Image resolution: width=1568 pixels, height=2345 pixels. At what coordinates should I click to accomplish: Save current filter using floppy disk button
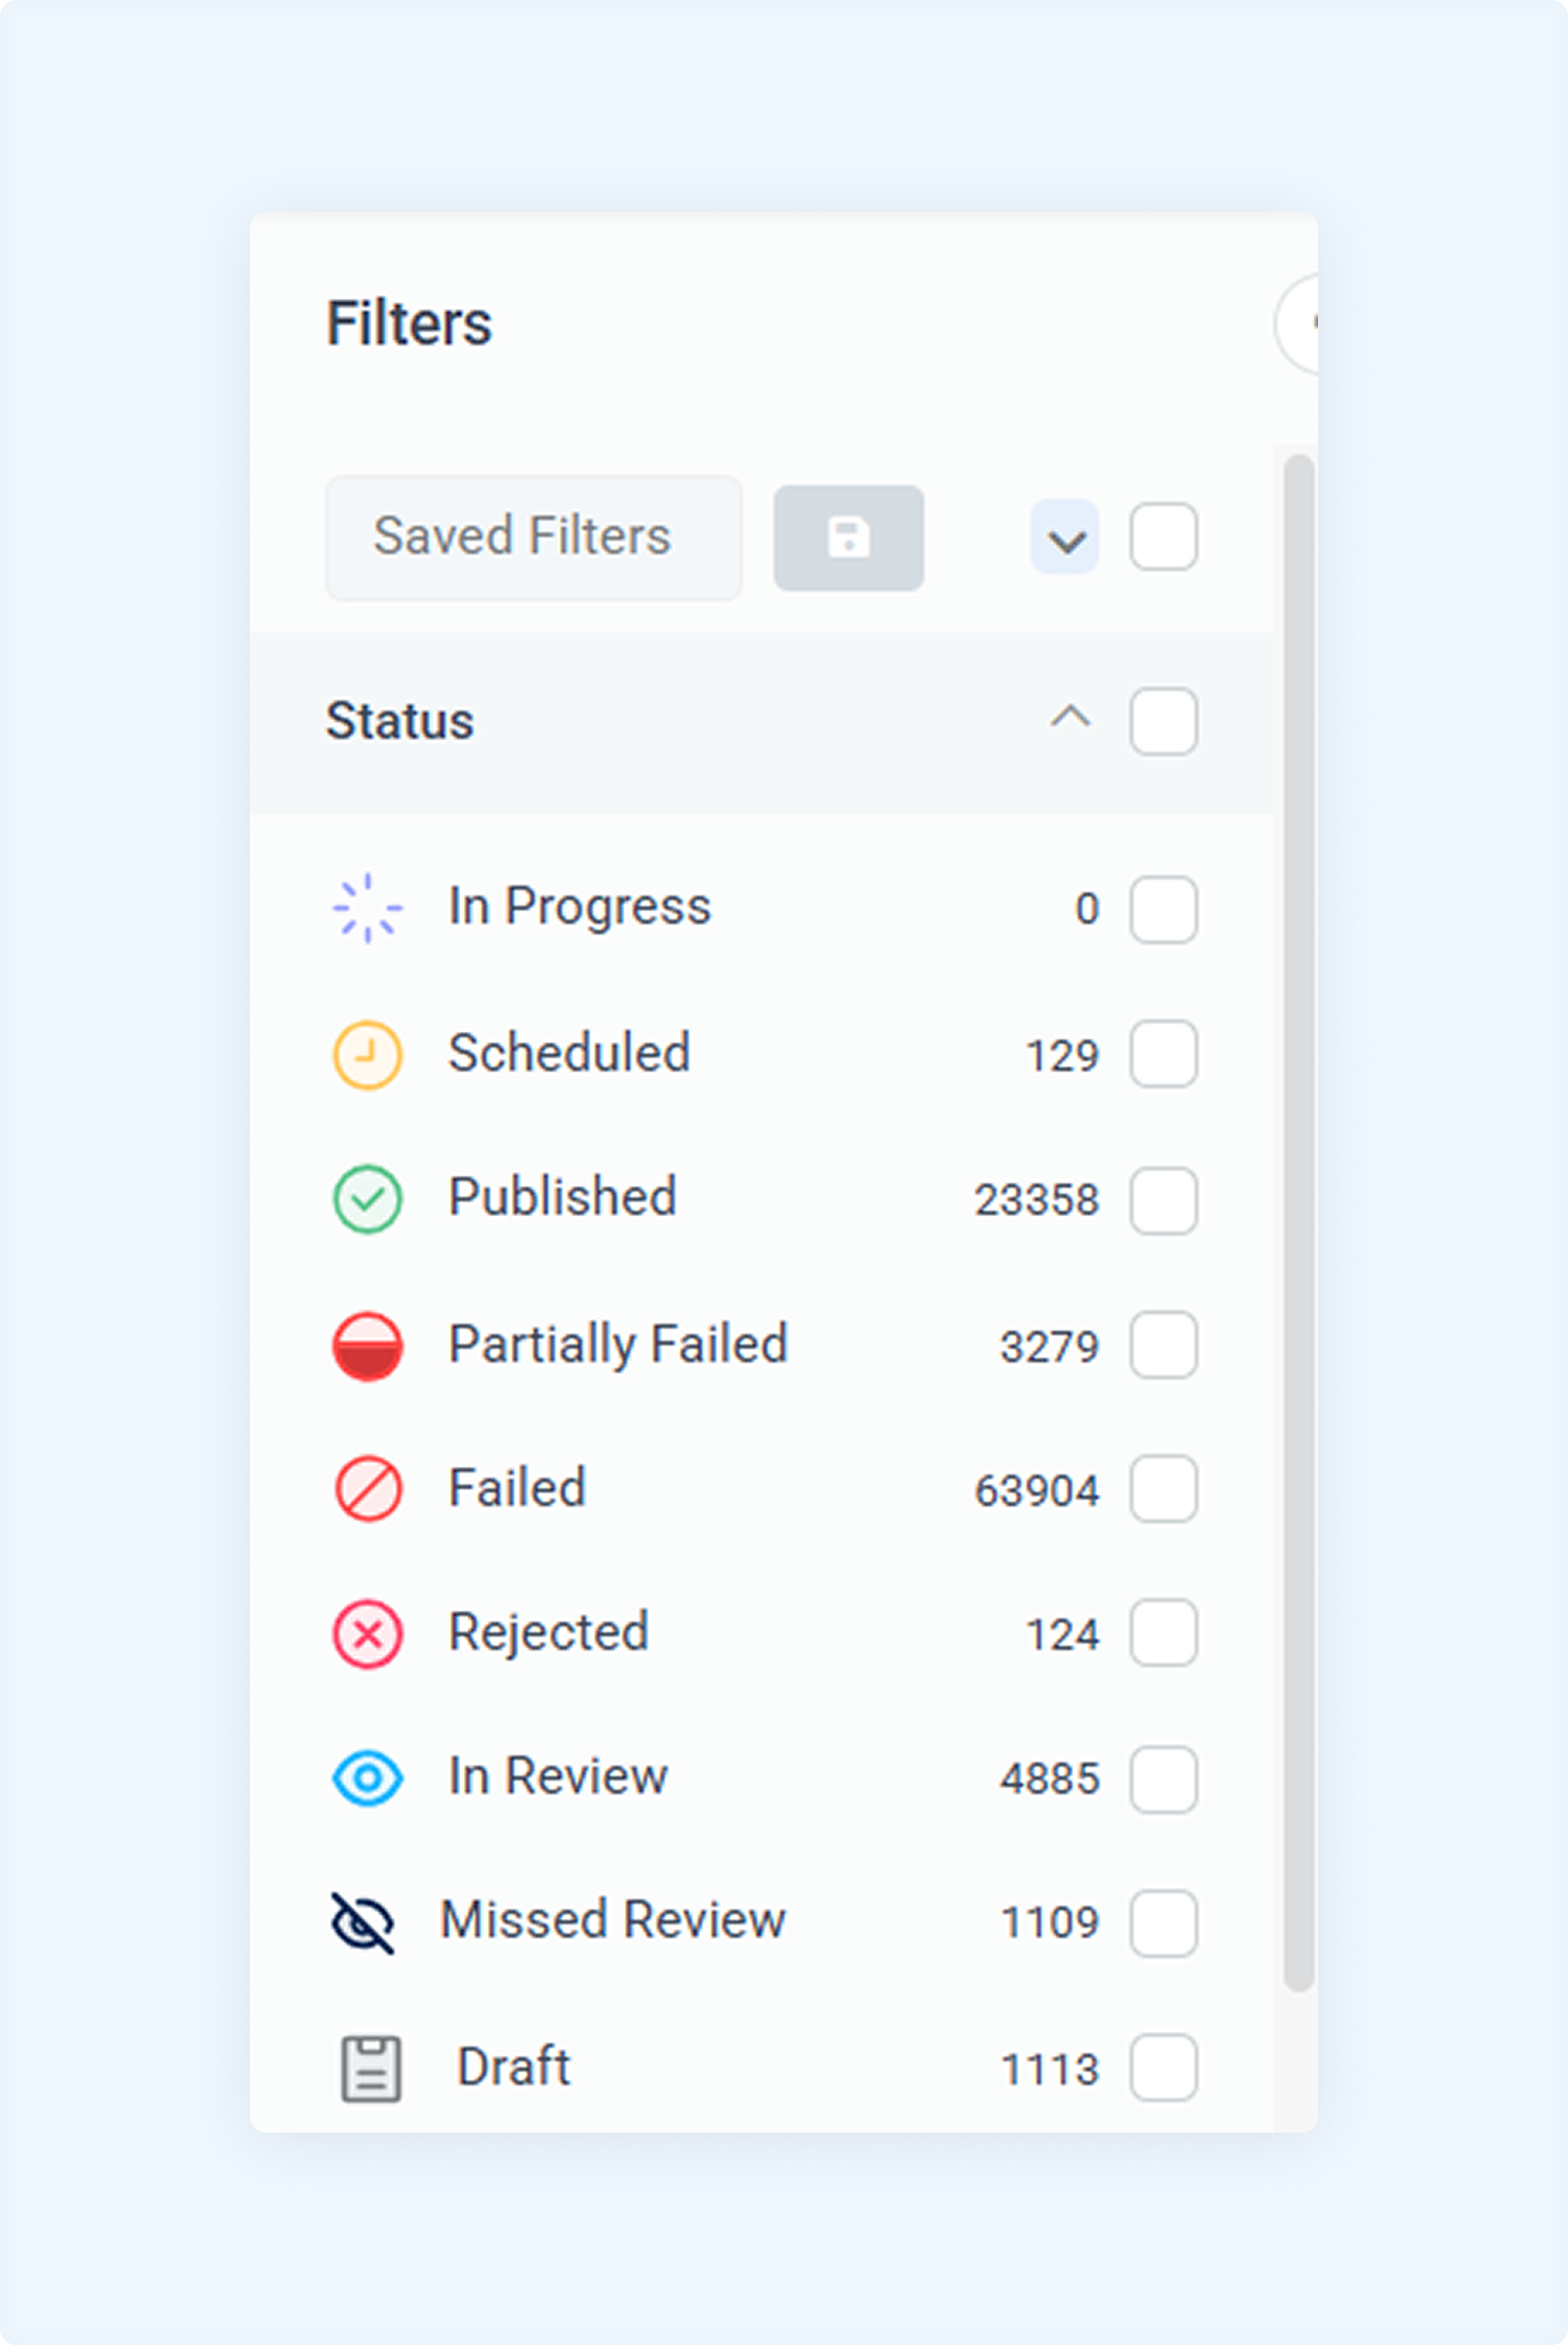[848, 538]
